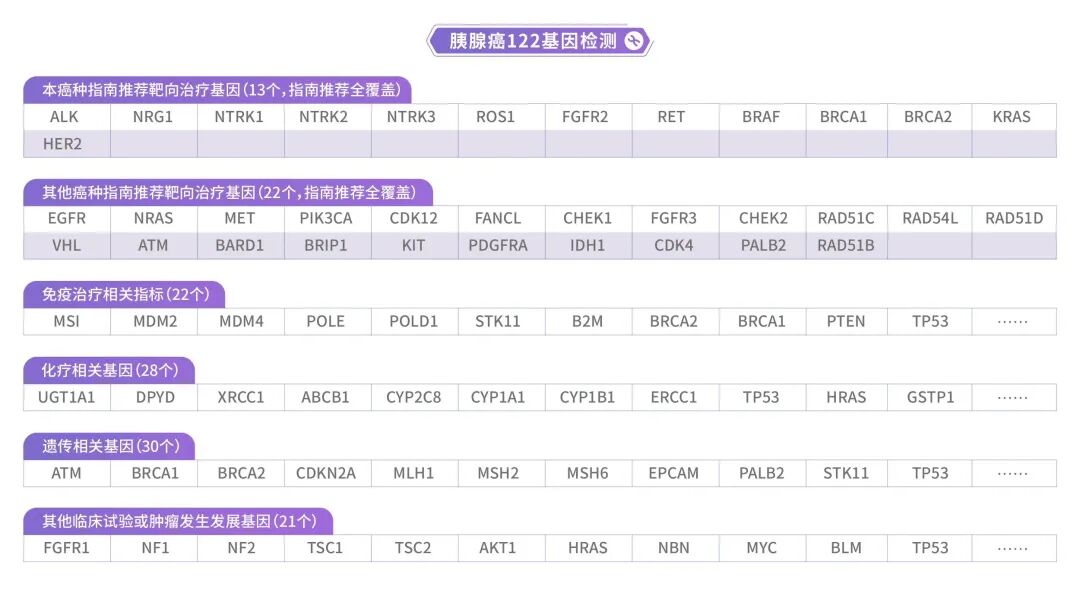Click the MDM4 cell
This screenshot has height=589, width=1080.
[240, 322]
